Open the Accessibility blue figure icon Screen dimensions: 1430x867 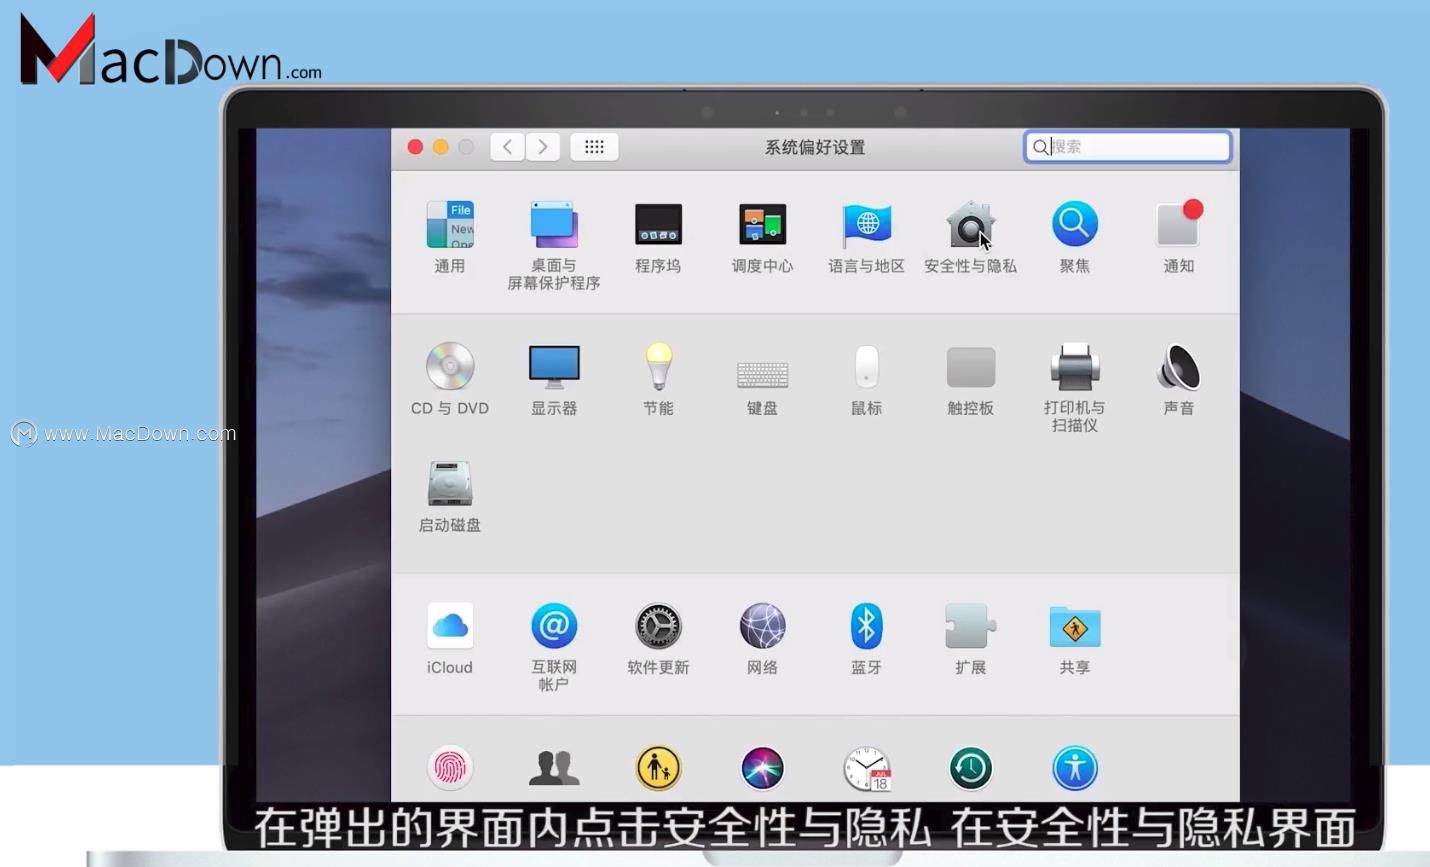[1075, 768]
